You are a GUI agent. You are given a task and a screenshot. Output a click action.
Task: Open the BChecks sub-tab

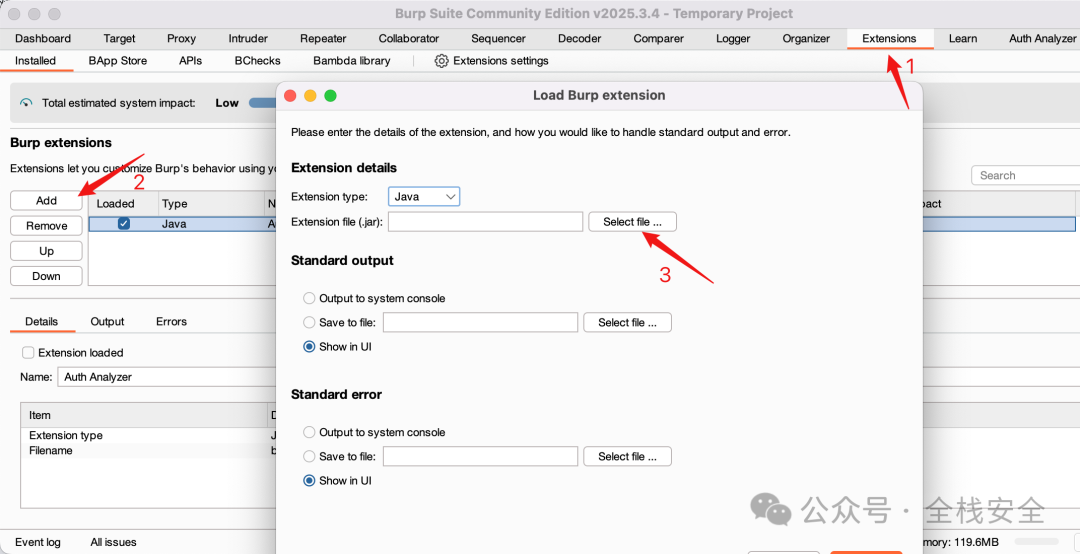tap(258, 61)
